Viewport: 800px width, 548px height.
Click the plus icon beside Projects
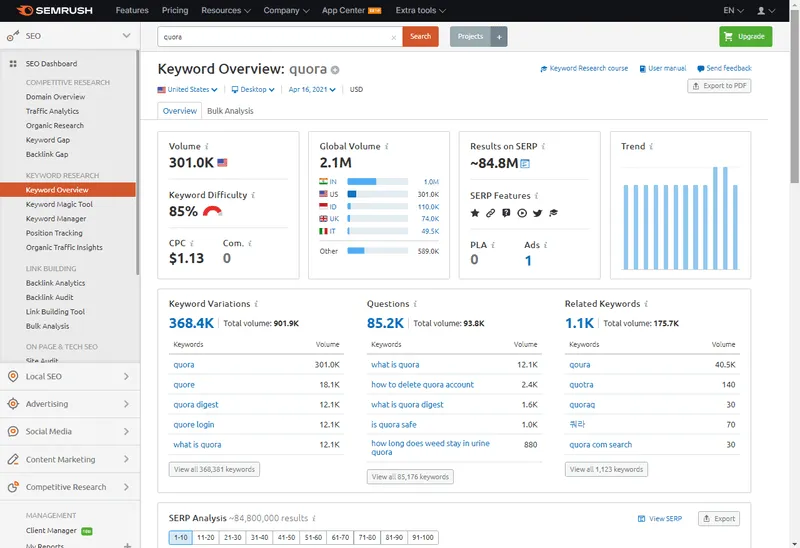(499, 37)
